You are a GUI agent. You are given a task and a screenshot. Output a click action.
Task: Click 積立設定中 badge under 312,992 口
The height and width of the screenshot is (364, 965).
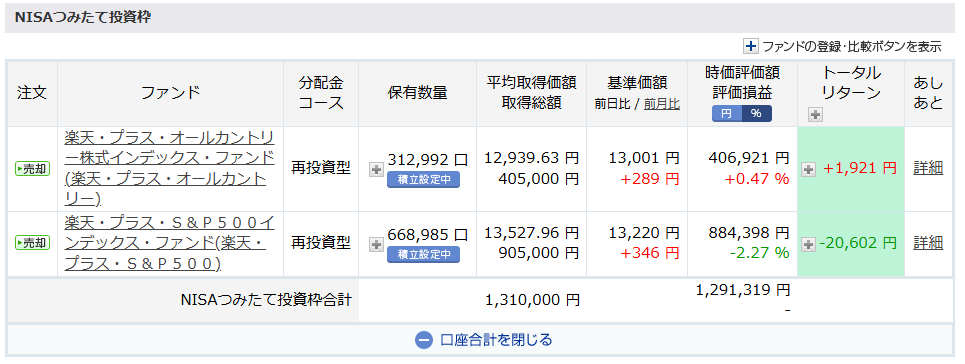tap(423, 180)
